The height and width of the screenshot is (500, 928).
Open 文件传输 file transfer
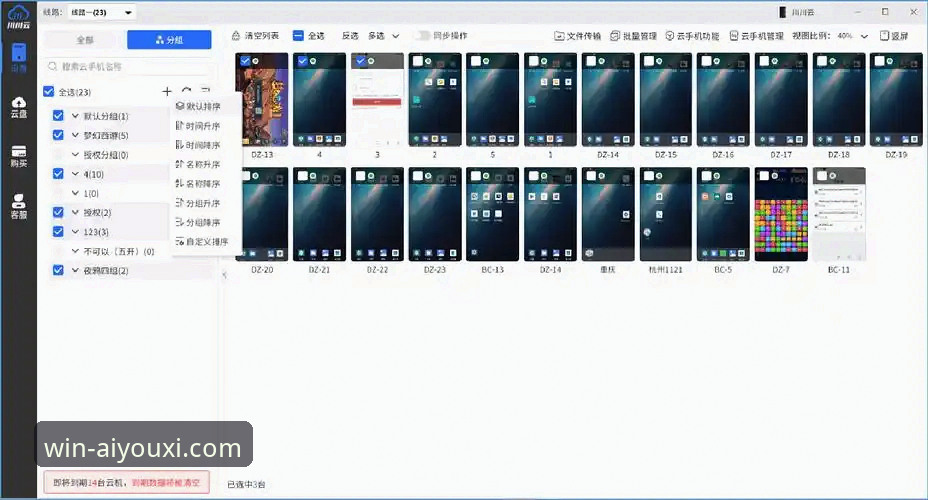click(578, 36)
